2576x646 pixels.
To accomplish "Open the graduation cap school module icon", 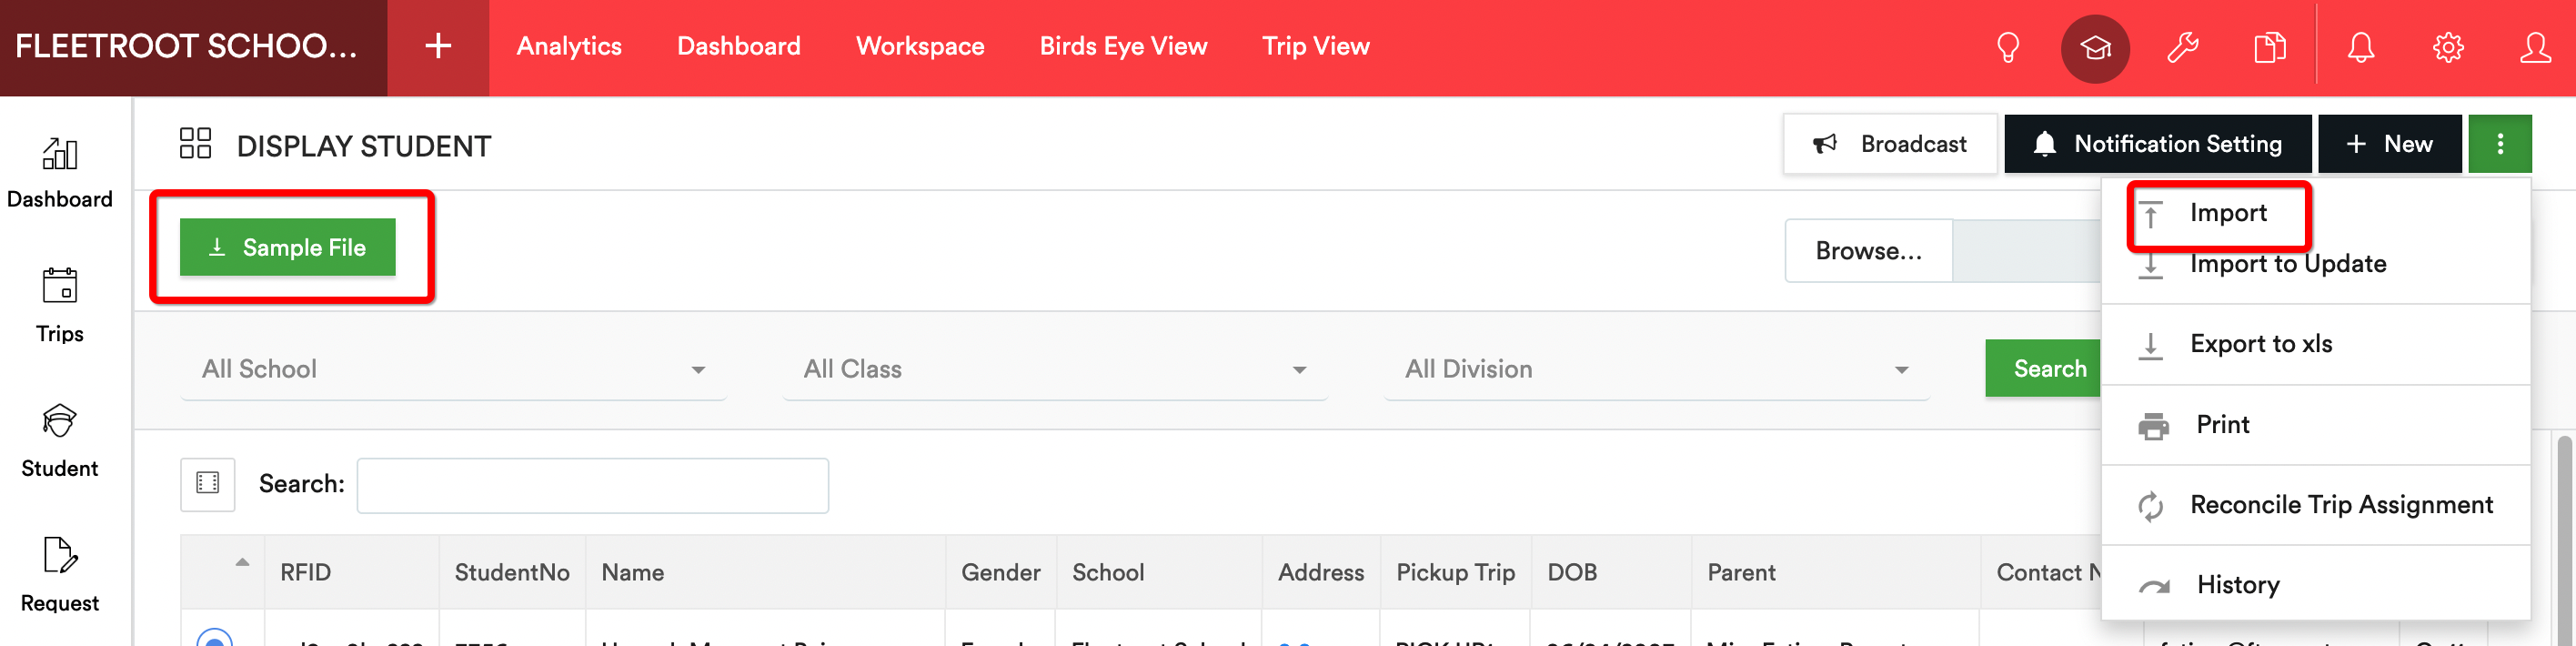I will (2095, 48).
